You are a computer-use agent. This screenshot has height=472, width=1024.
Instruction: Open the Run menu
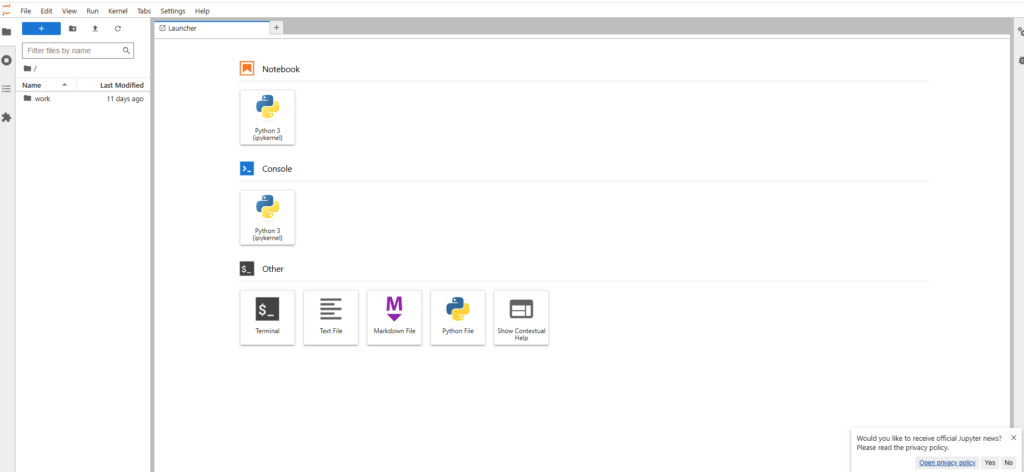pyautogui.click(x=93, y=11)
